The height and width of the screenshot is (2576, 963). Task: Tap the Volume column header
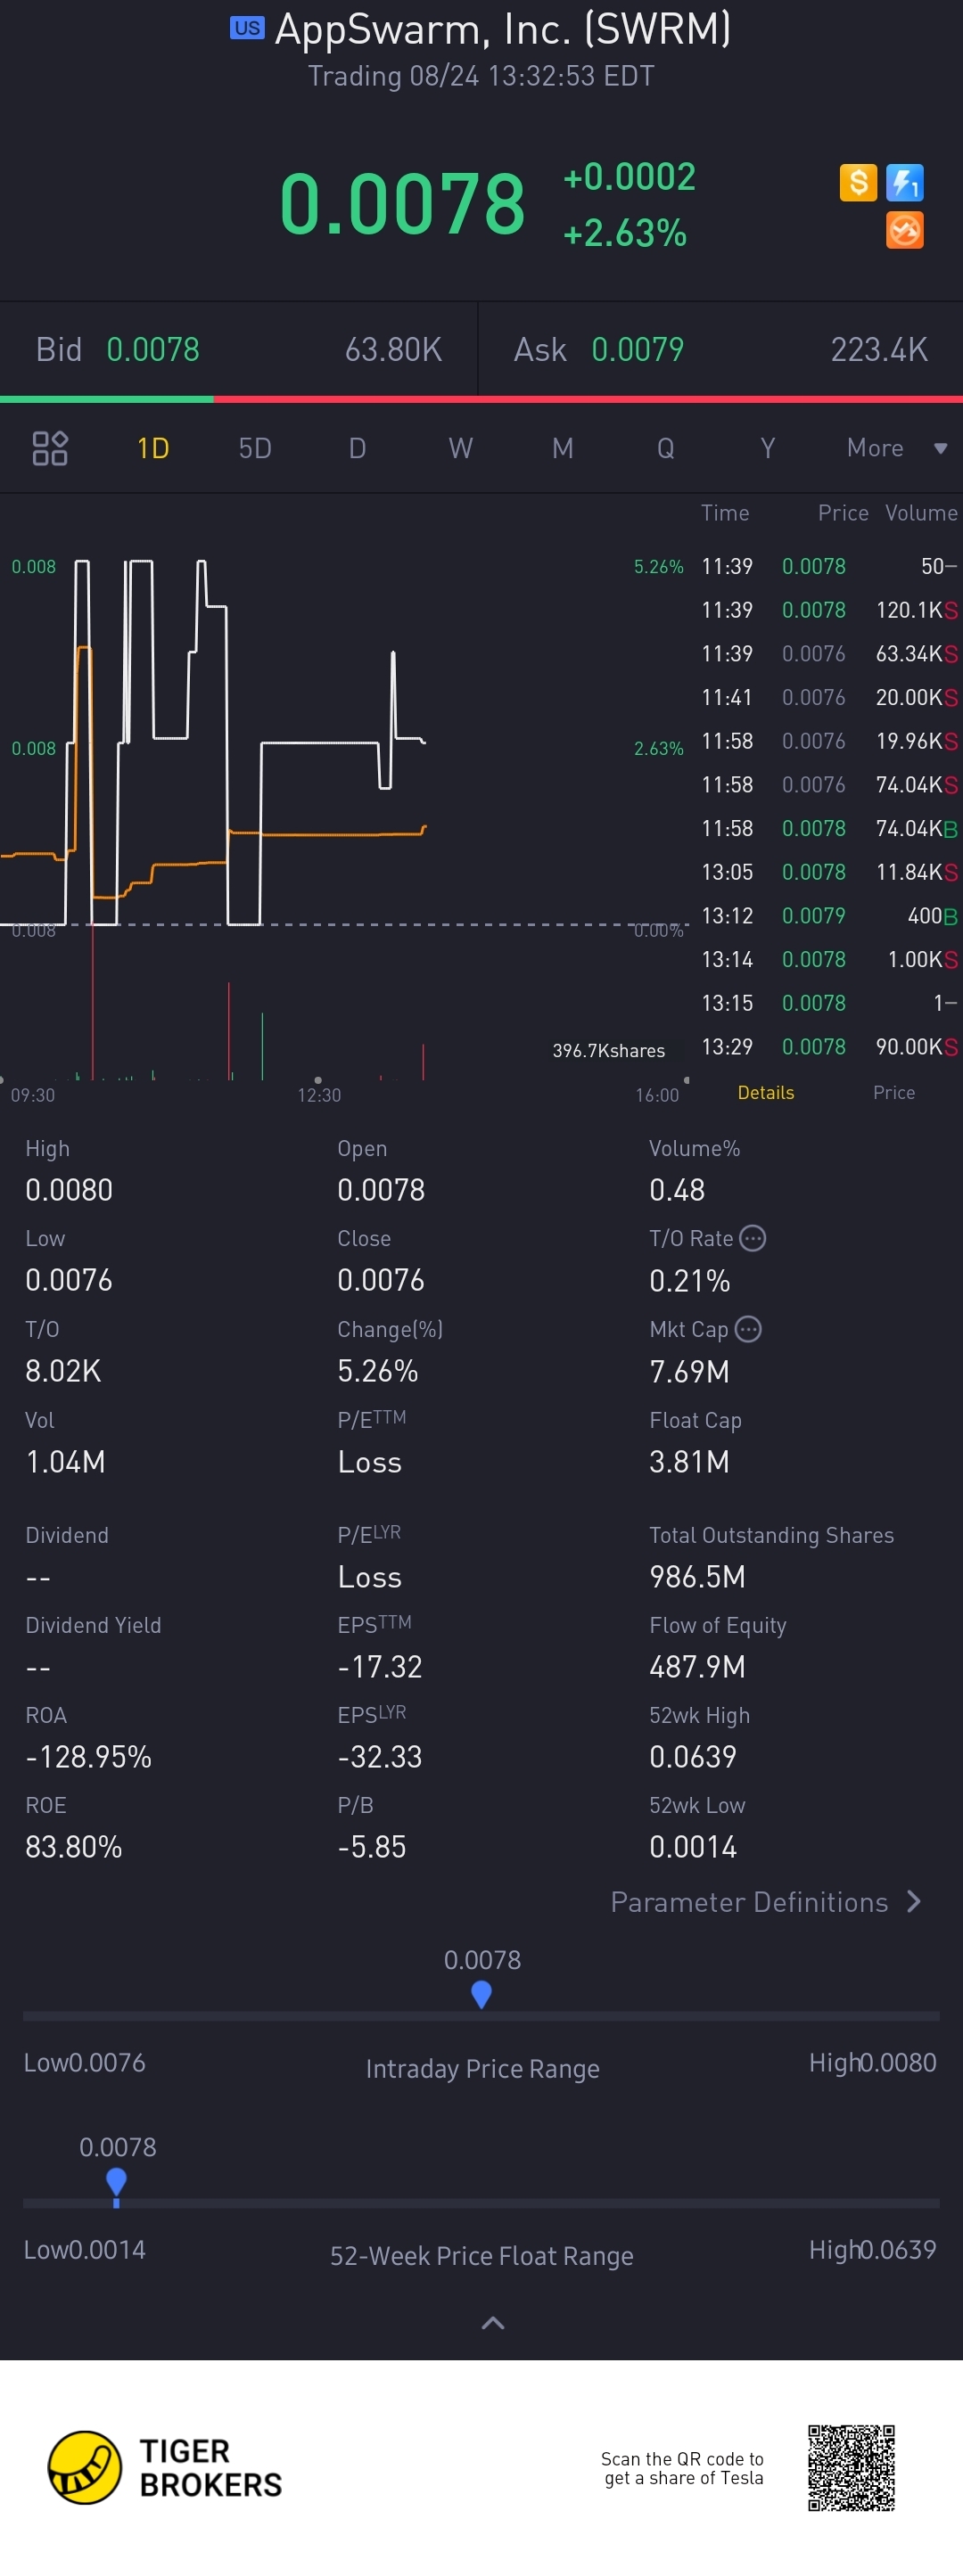pyautogui.click(x=921, y=513)
